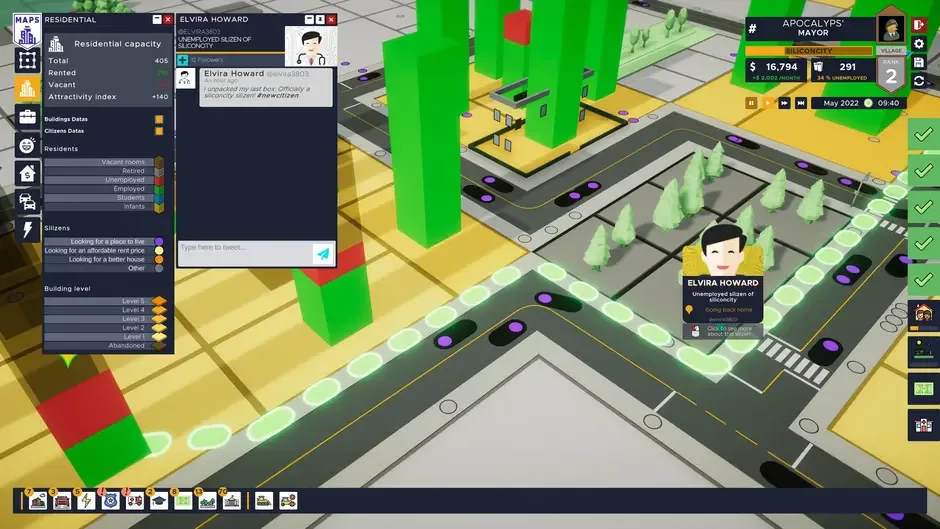Open education graduation cap tool
The image size is (940, 529).
point(159,501)
